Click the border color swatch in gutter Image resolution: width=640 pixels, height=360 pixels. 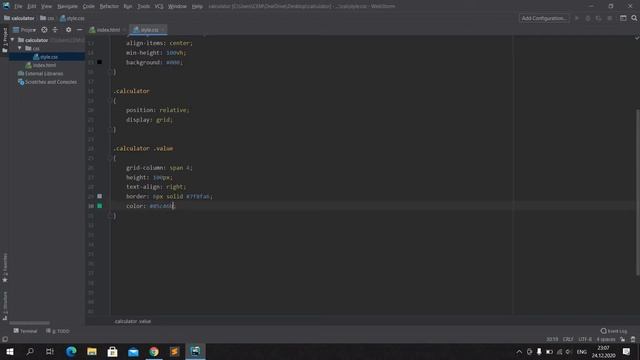(x=100, y=196)
